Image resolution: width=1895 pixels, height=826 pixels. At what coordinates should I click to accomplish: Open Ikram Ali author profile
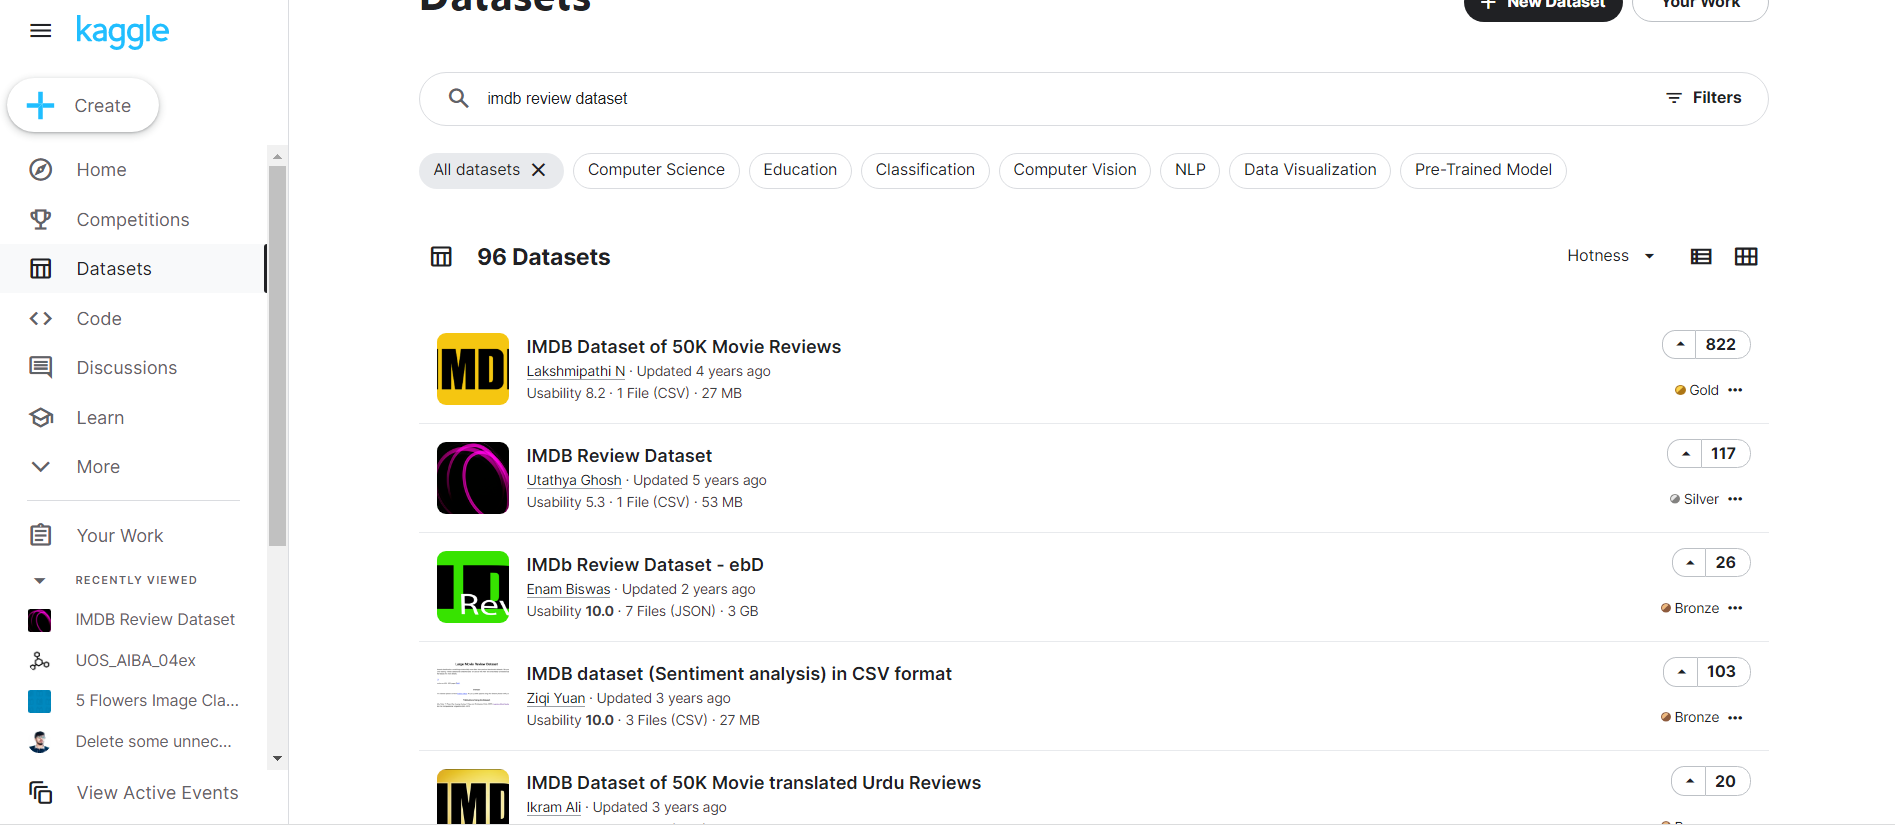554,807
